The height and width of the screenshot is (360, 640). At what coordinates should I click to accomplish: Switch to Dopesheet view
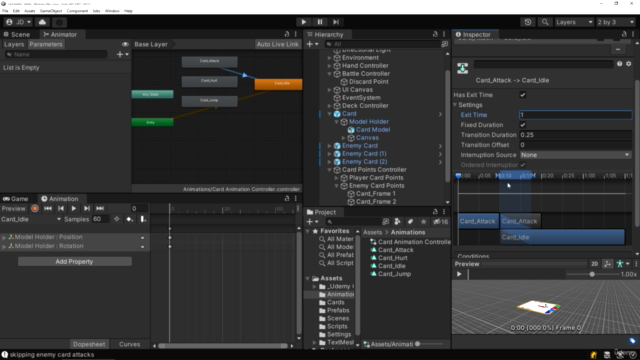[89, 344]
